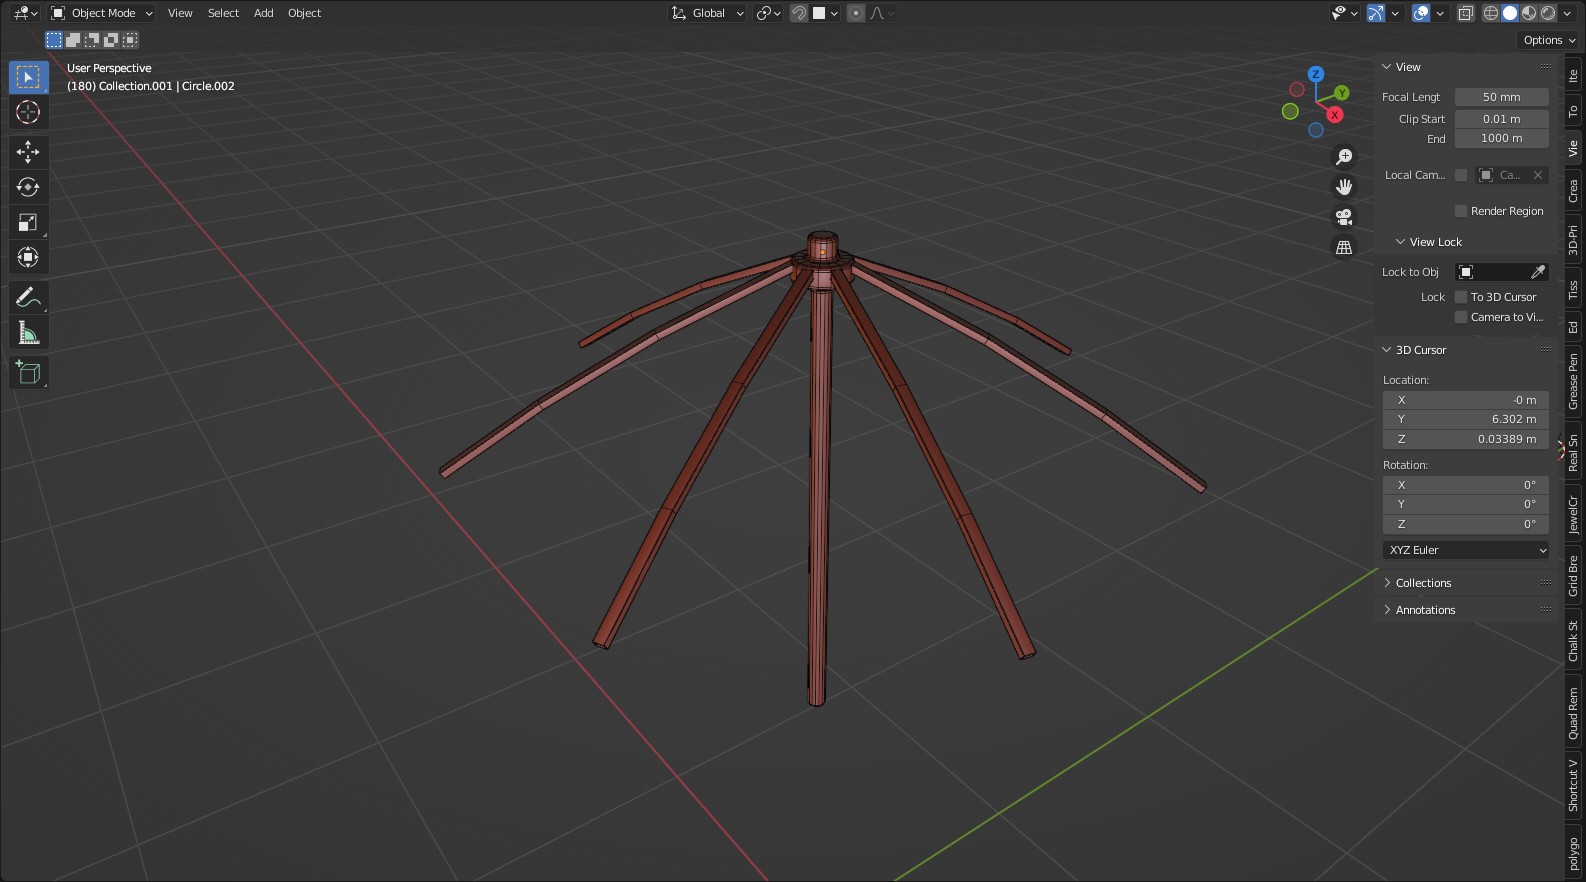
Task: Open the Object menu
Action: pyautogui.click(x=304, y=13)
